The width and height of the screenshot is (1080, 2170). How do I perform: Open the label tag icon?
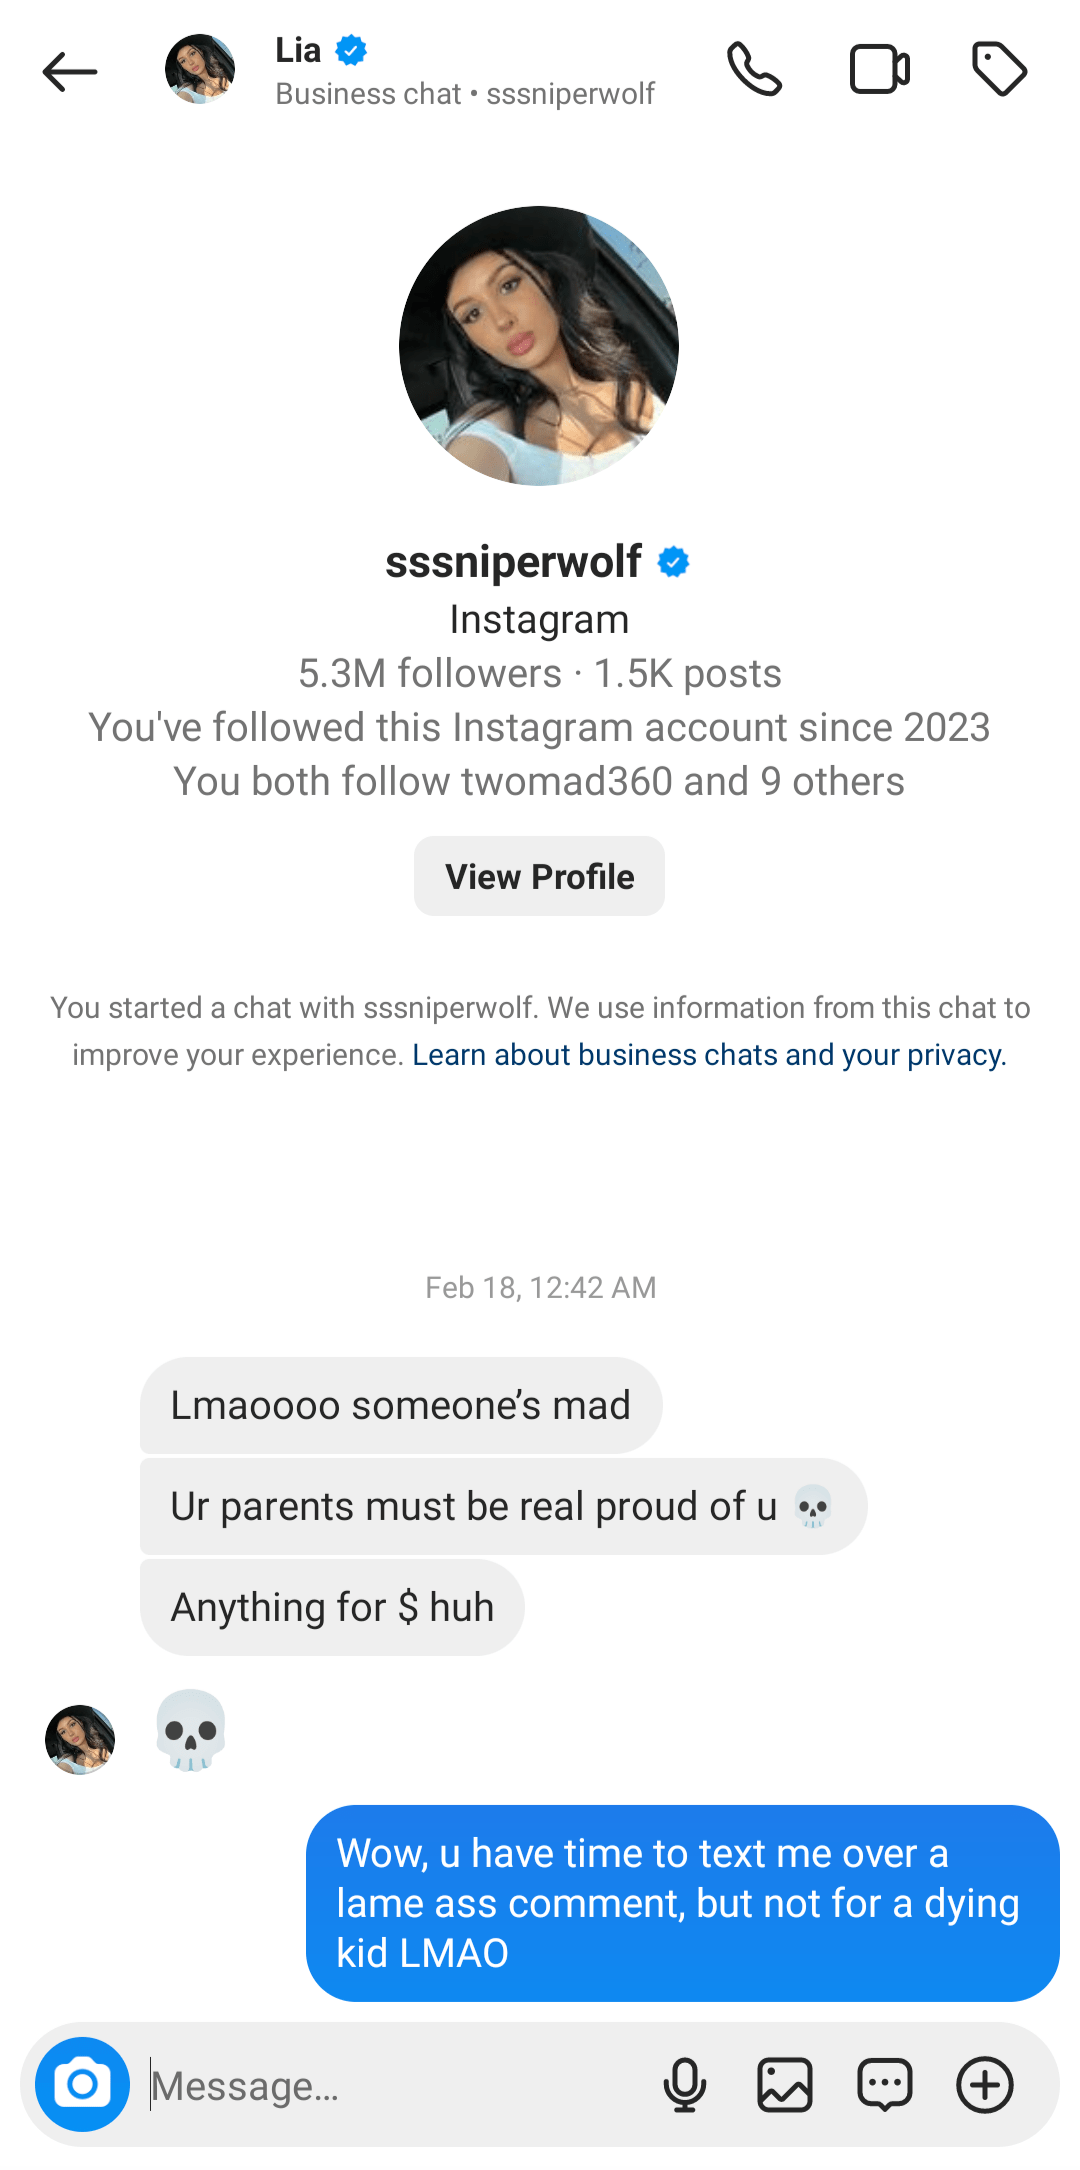[x=999, y=70]
